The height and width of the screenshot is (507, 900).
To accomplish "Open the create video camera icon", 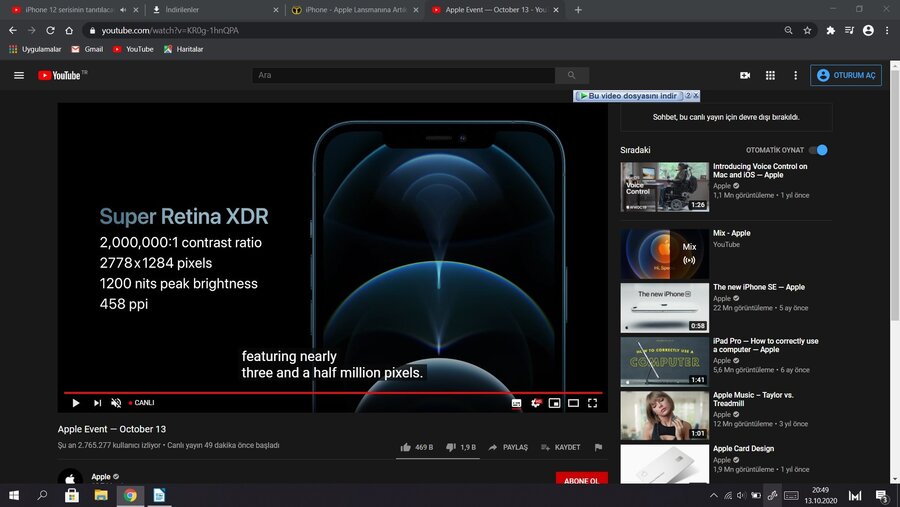I will click(745, 75).
